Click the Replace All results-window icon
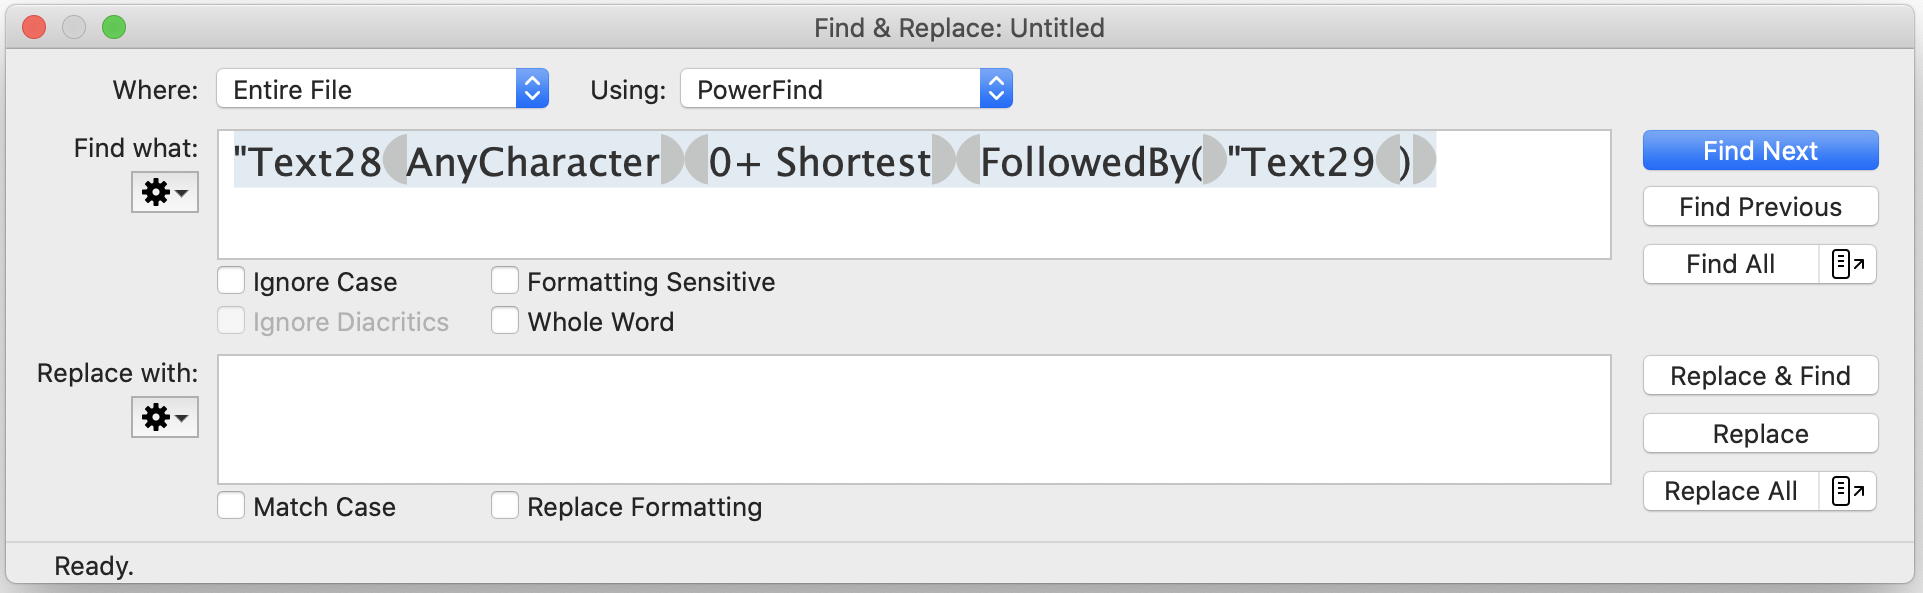 [x=1847, y=491]
